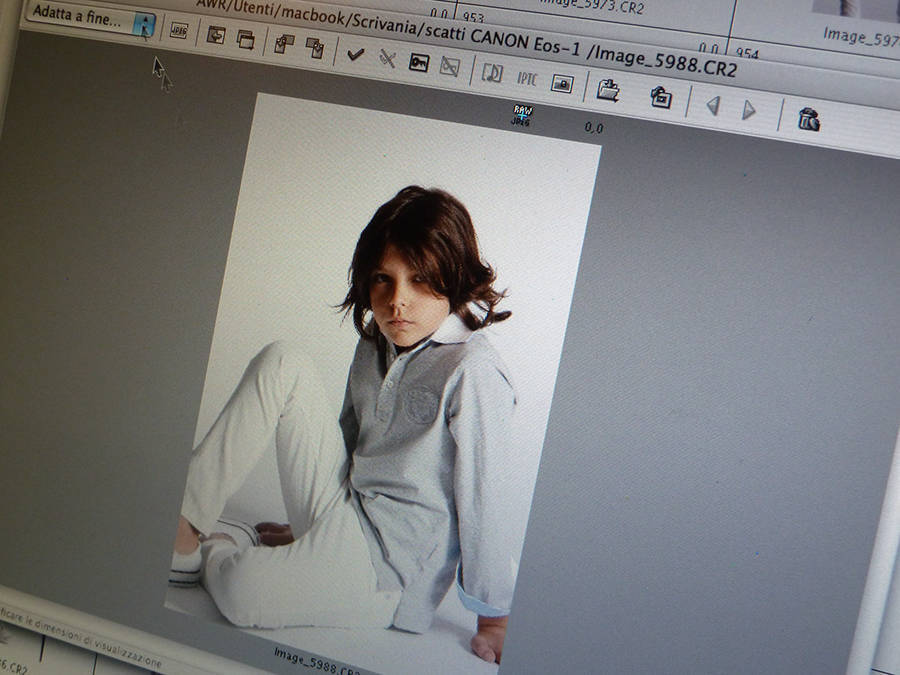Open the IPTC info button

point(527,78)
